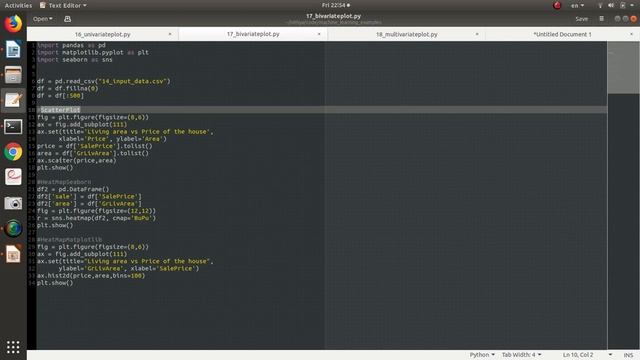The height and width of the screenshot is (360, 640).
Task: Close the 18_multivariateplot.py tab
Action: [x=476, y=34]
